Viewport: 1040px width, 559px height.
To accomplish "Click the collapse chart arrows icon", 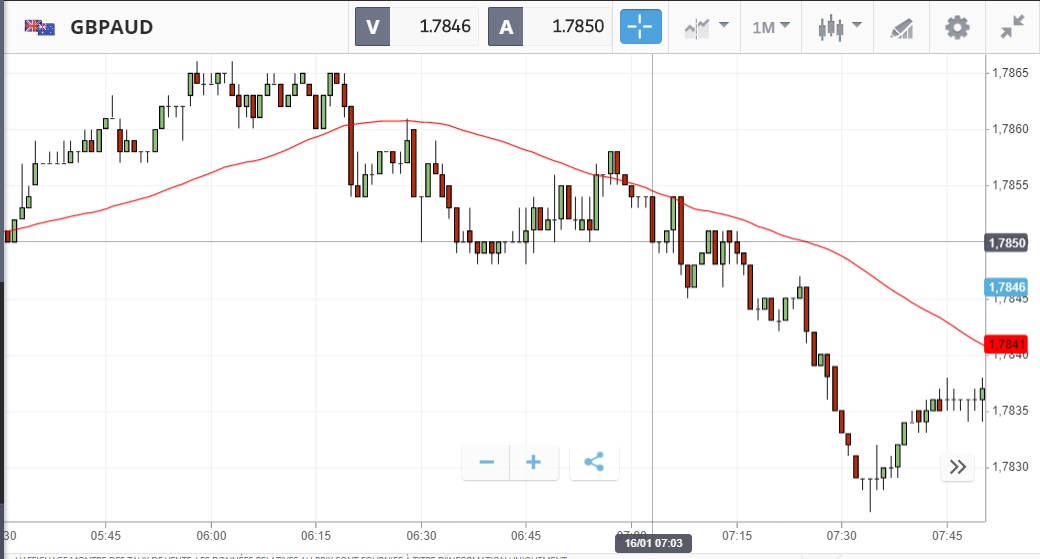I will click(1012, 27).
